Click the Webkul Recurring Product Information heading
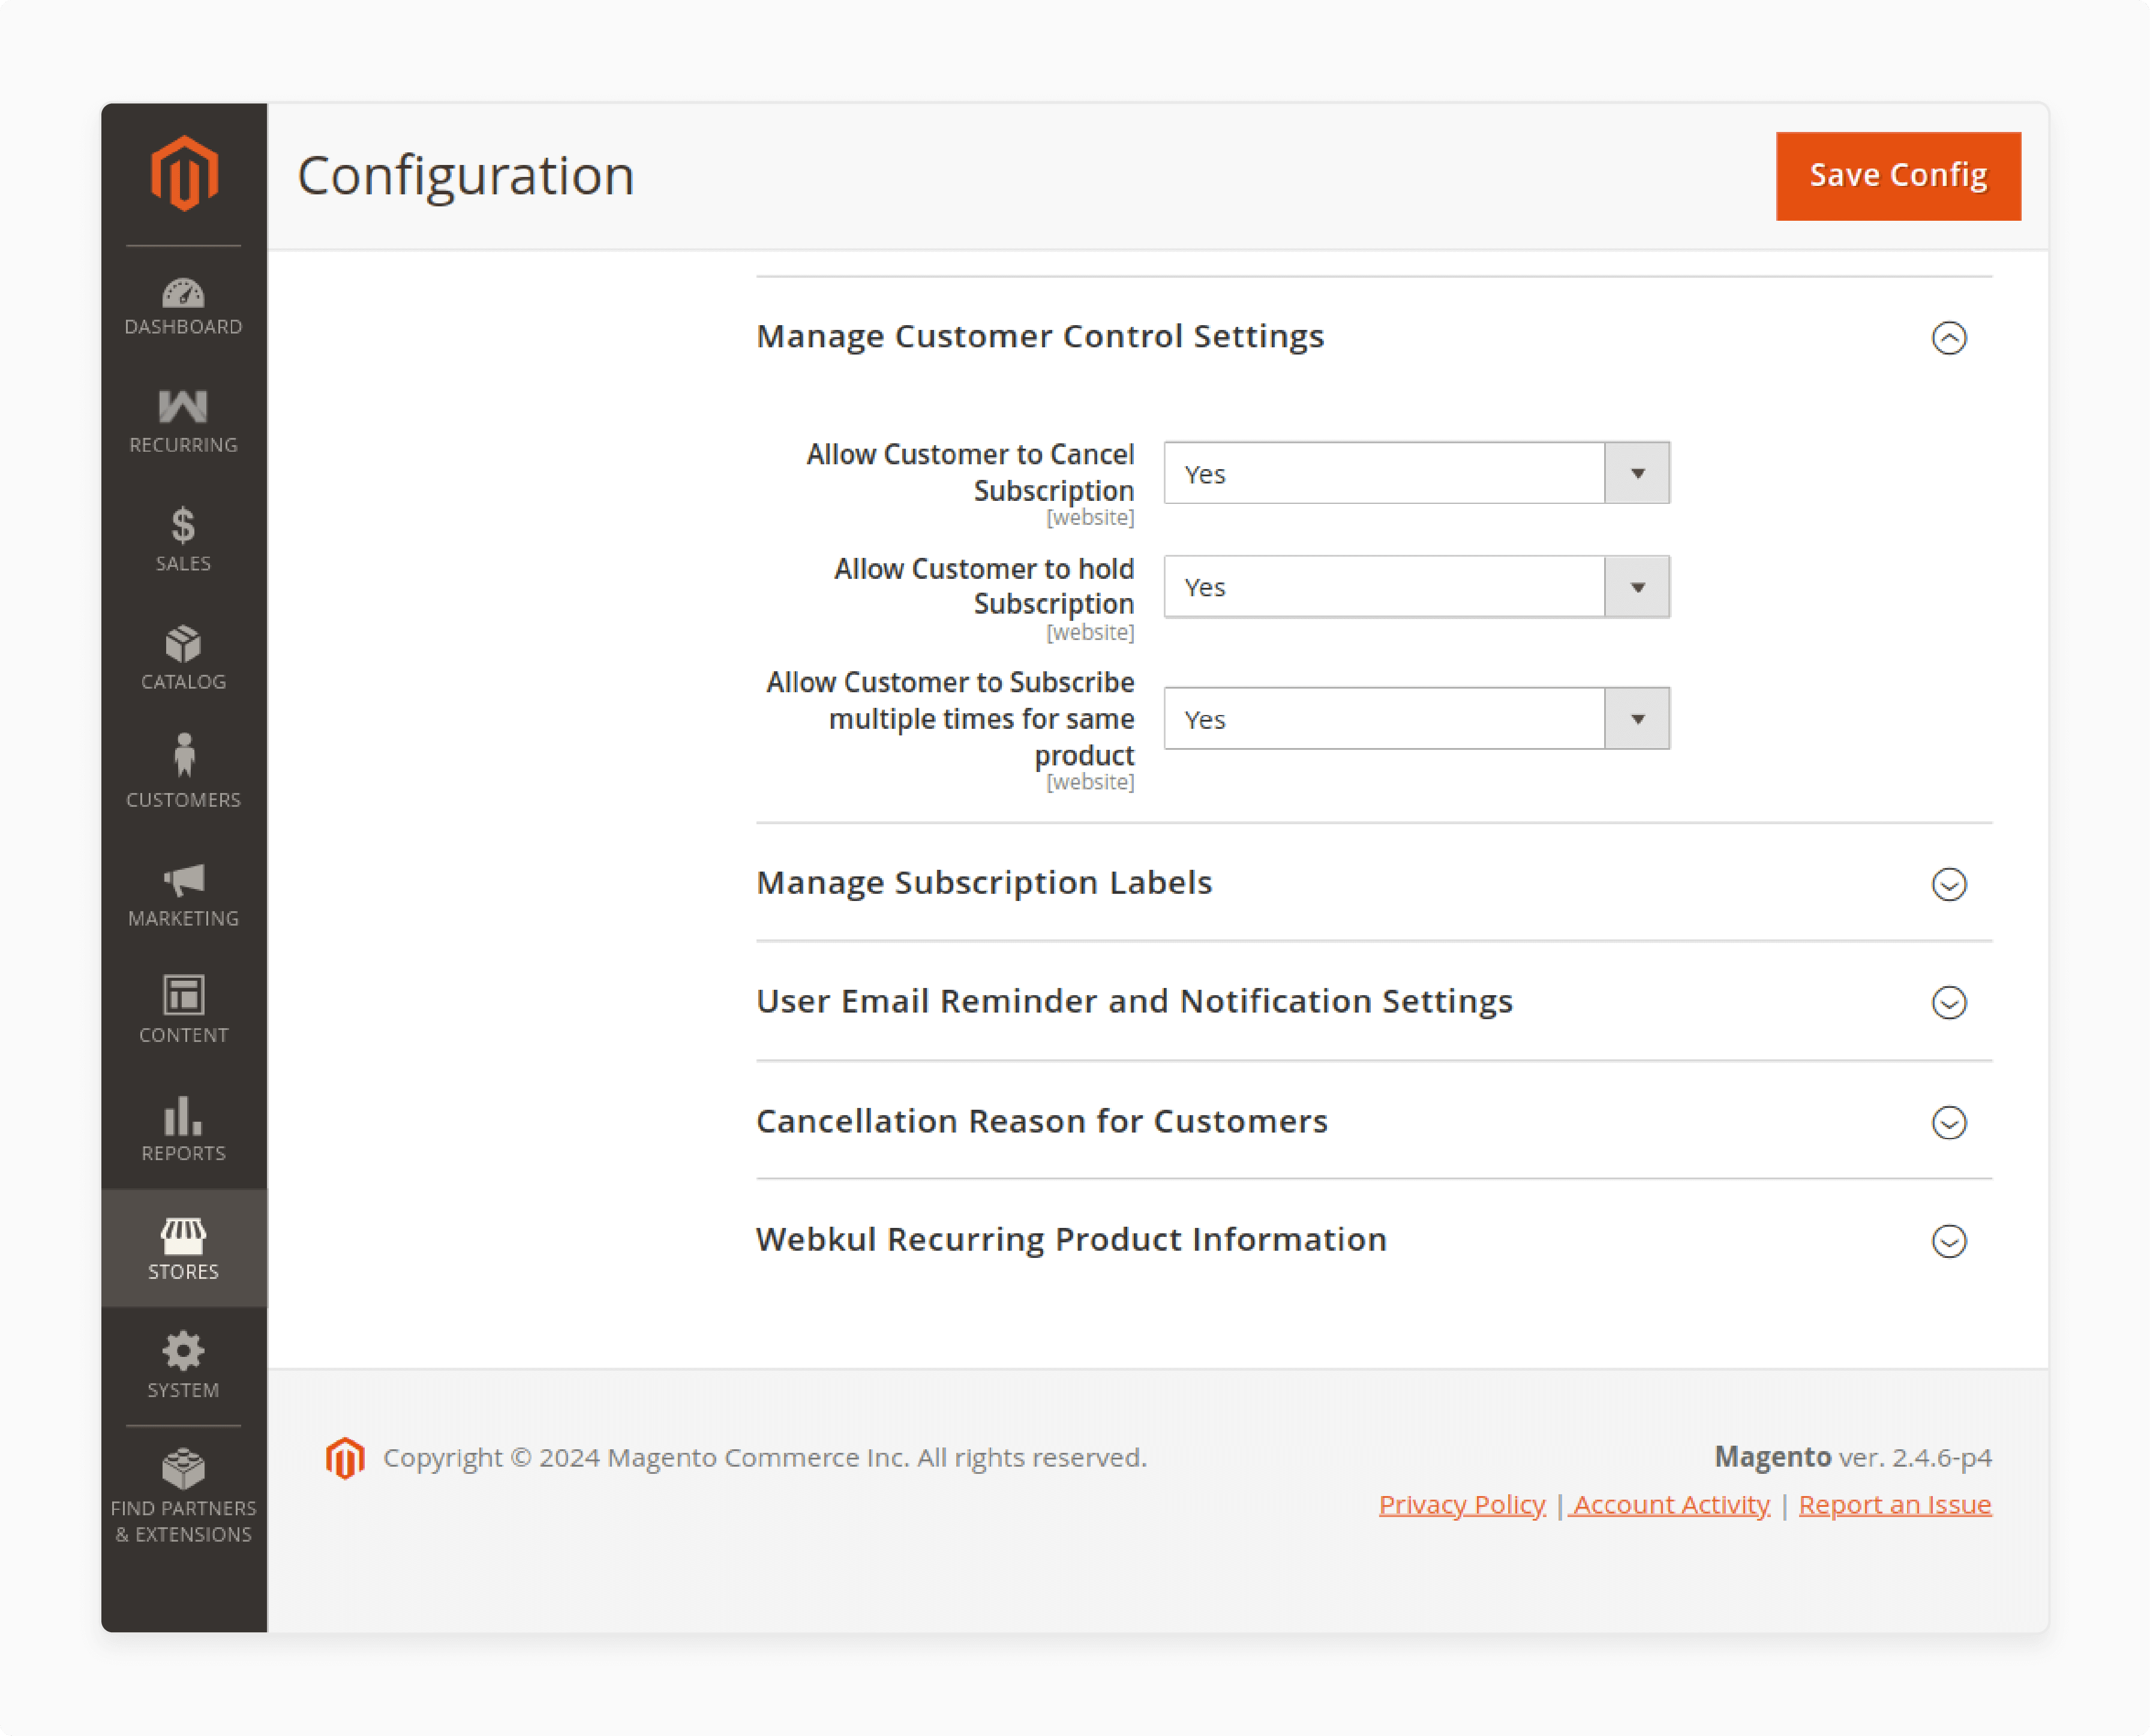The image size is (2150, 1736). click(x=1072, y=1240)
